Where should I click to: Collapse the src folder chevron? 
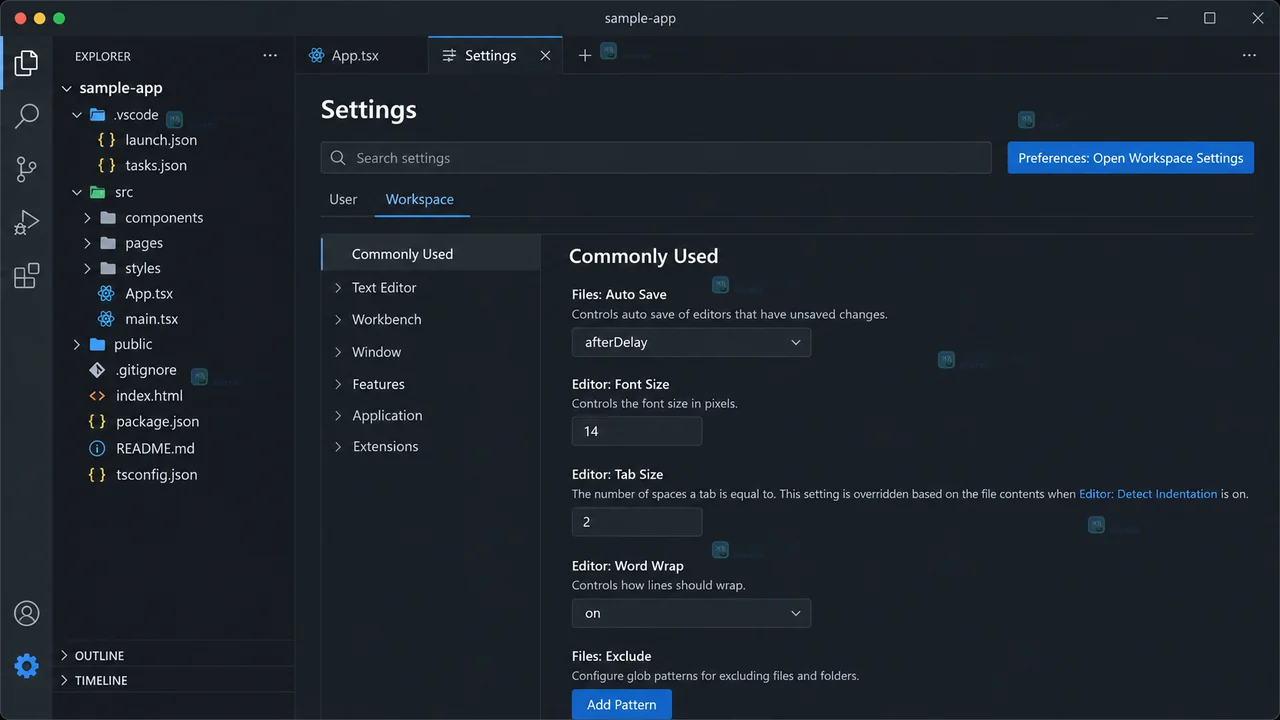point(77,192)
